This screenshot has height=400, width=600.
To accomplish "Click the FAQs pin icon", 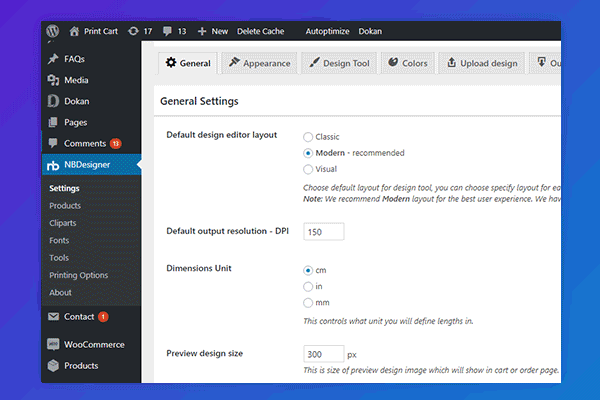I will 53,59.
